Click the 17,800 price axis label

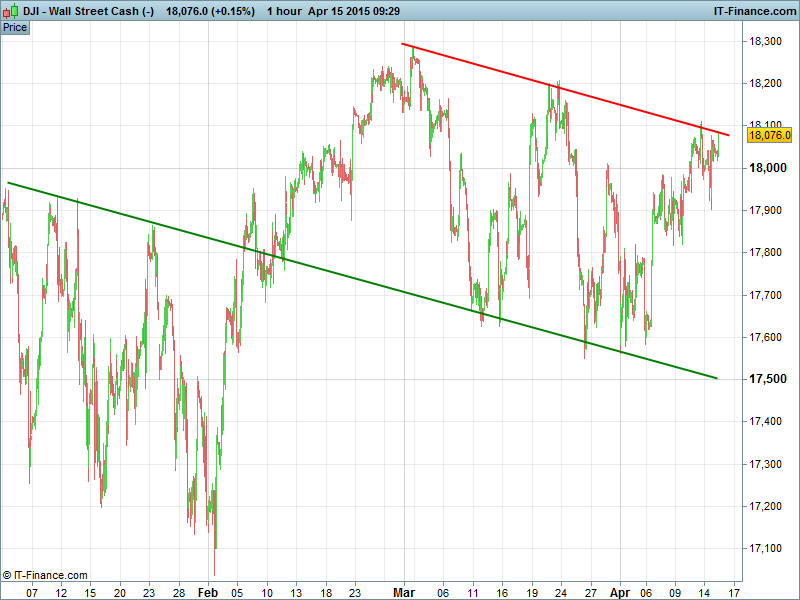pyautogui.click(x=765, y=253)
